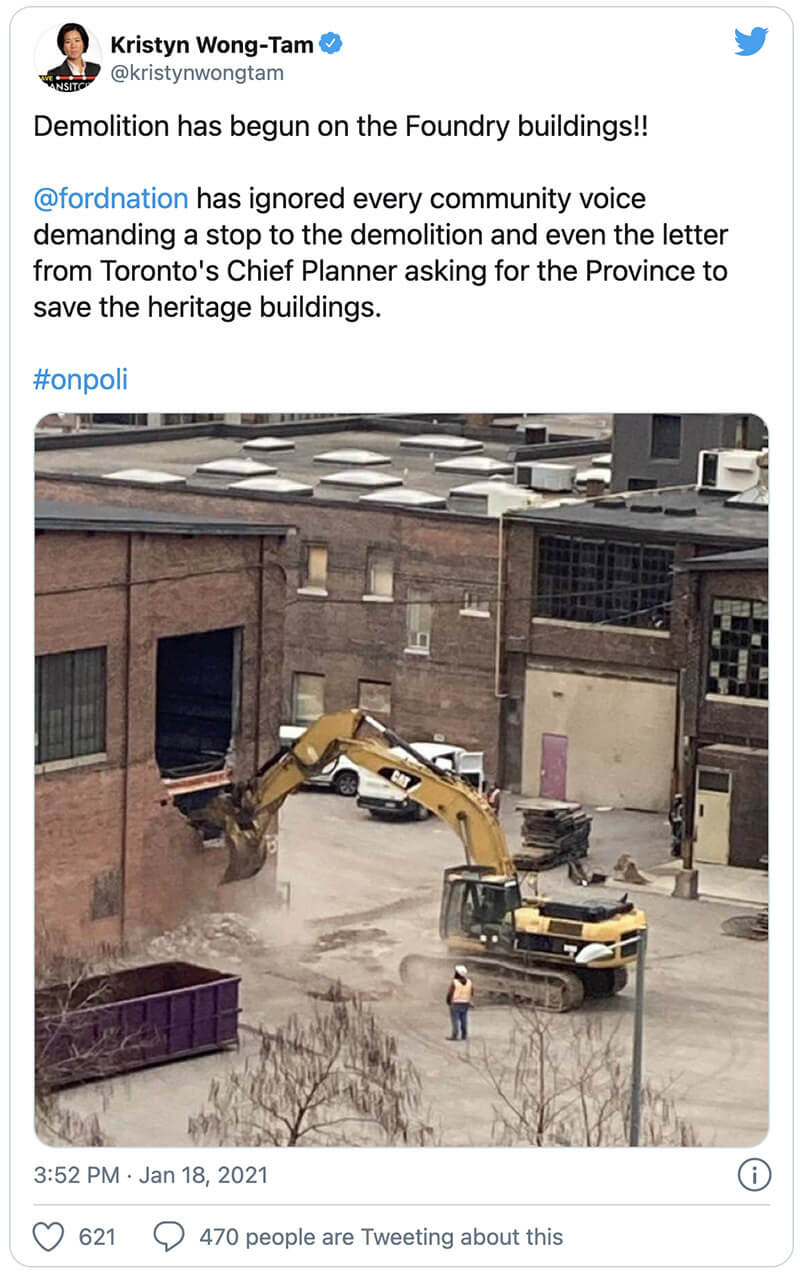Click the 'Demolition has begun' headline text
Image resolution: width=800 pixels, height=1278 pixels.
(x=341, y=127)
